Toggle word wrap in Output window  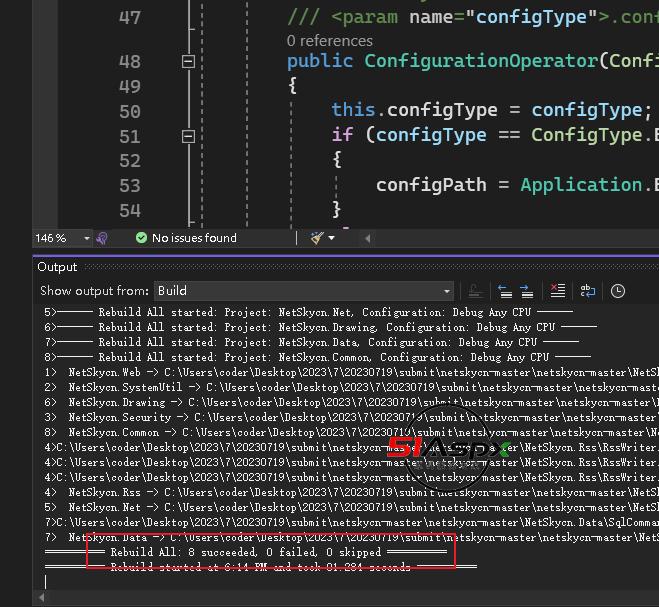(x=588, y=291)
